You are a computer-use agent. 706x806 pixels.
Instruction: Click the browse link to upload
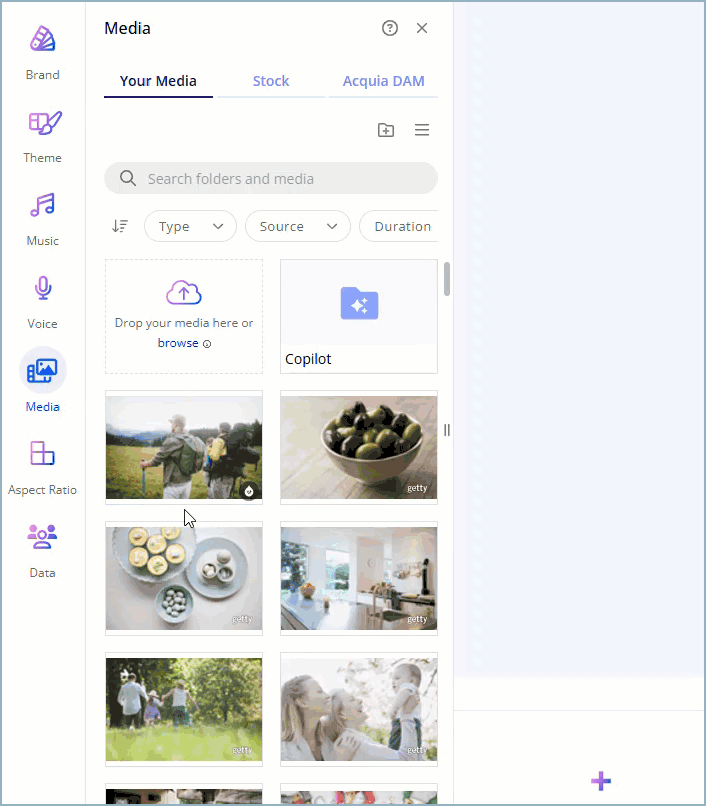coord(178,343)
